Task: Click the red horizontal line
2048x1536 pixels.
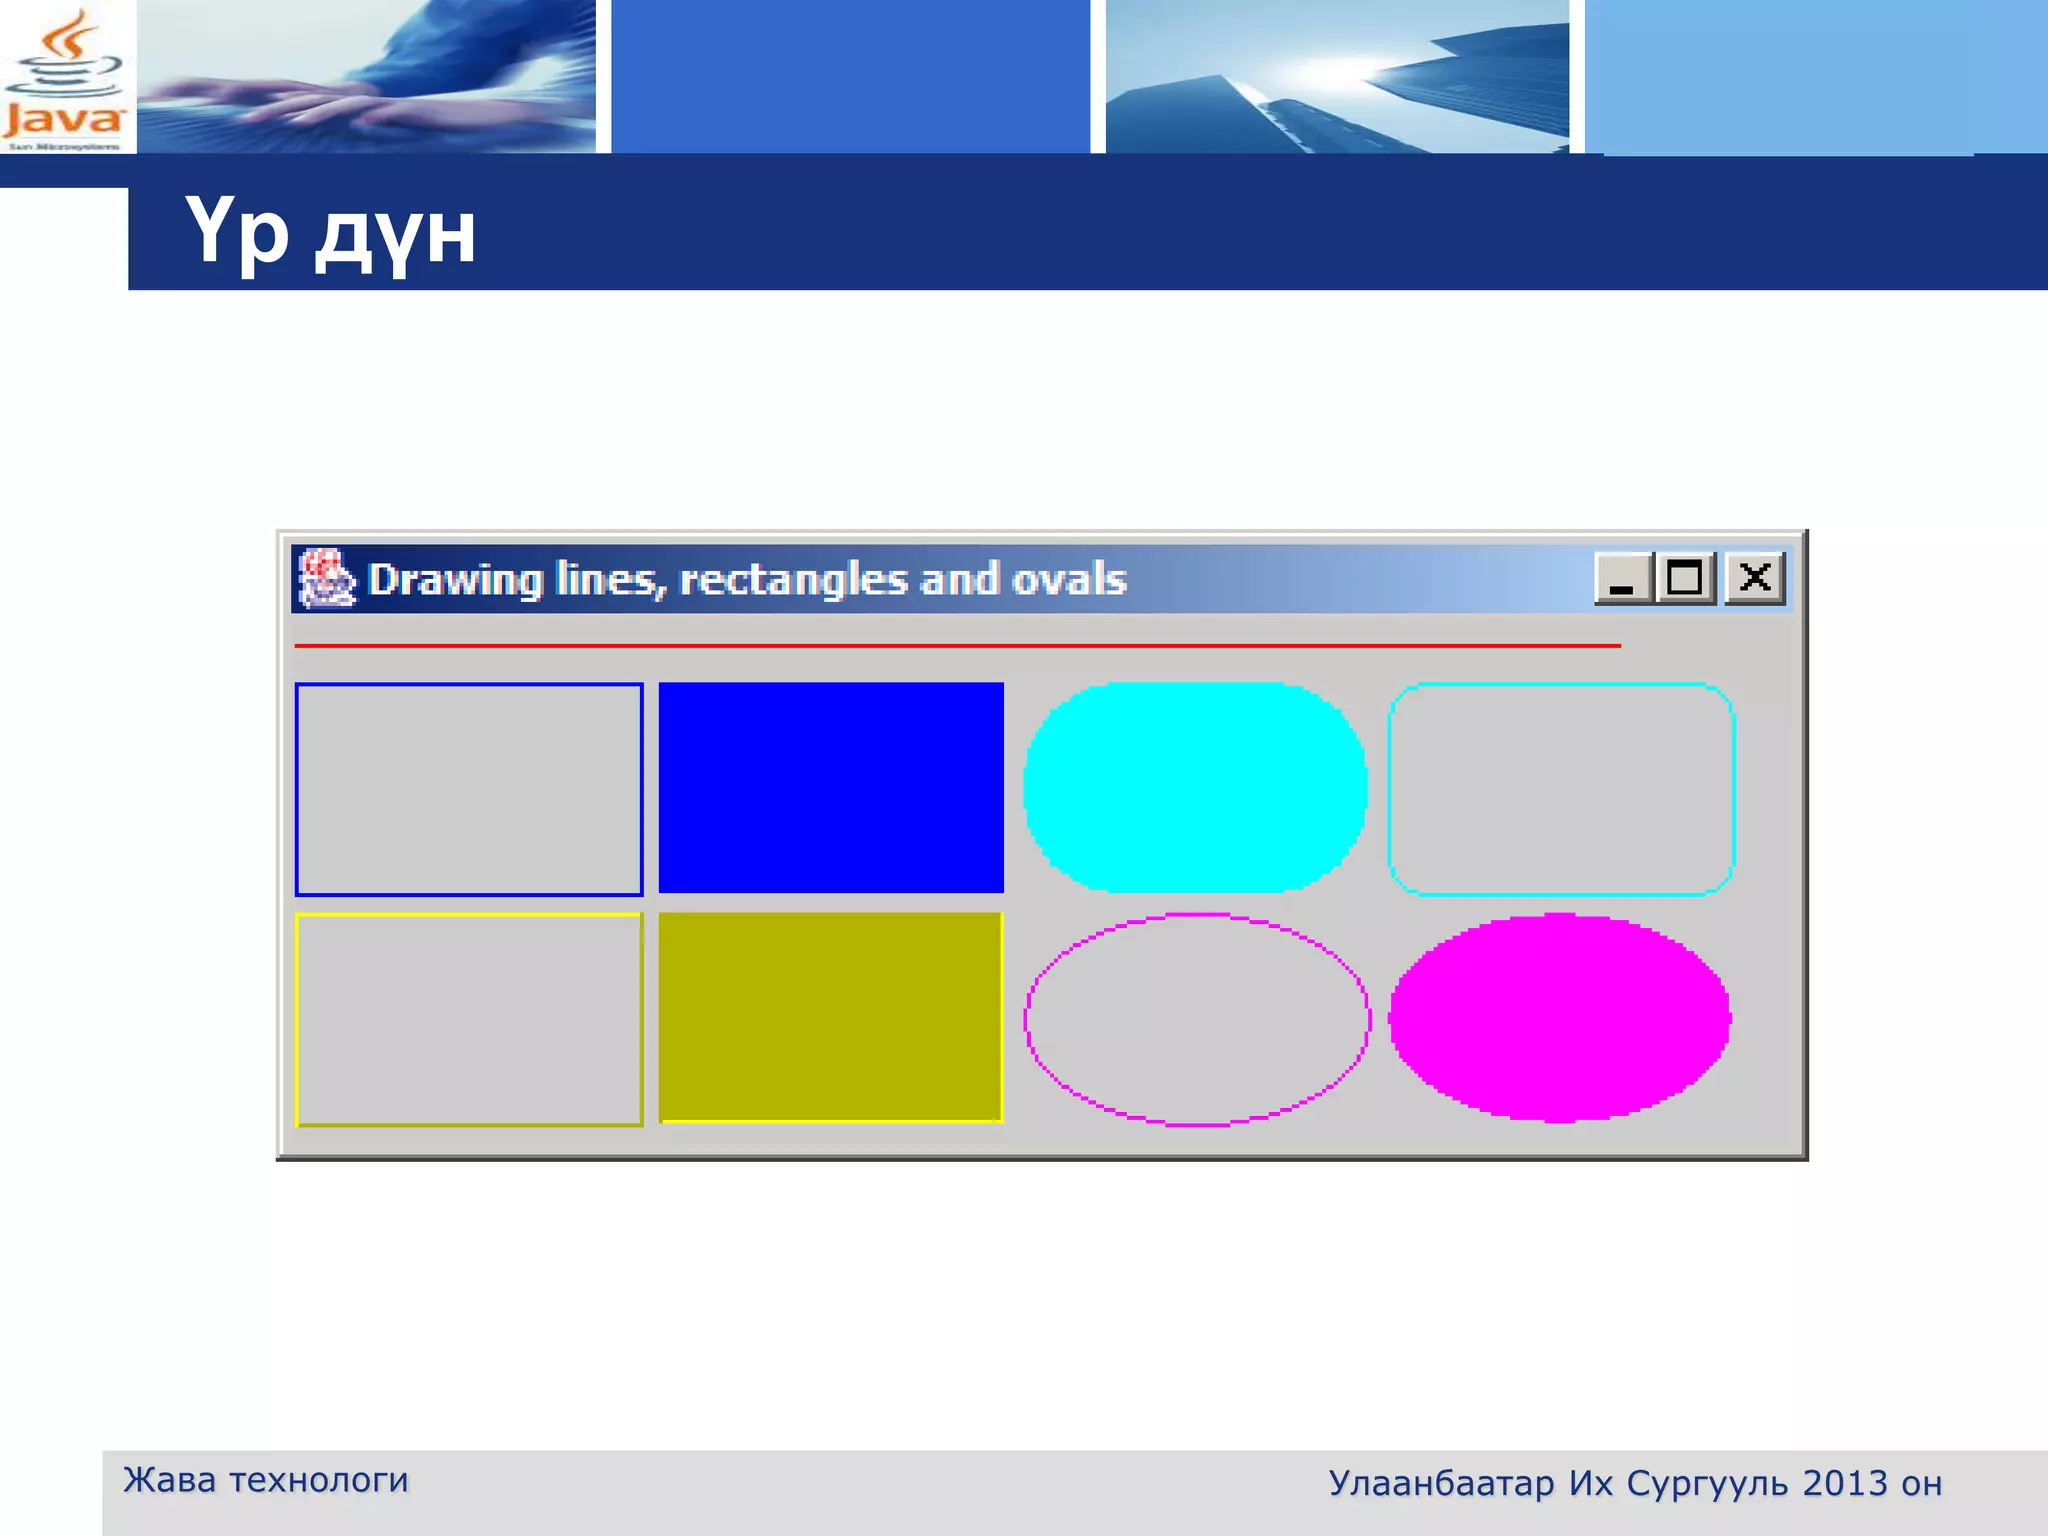Action: coord(957,646)
